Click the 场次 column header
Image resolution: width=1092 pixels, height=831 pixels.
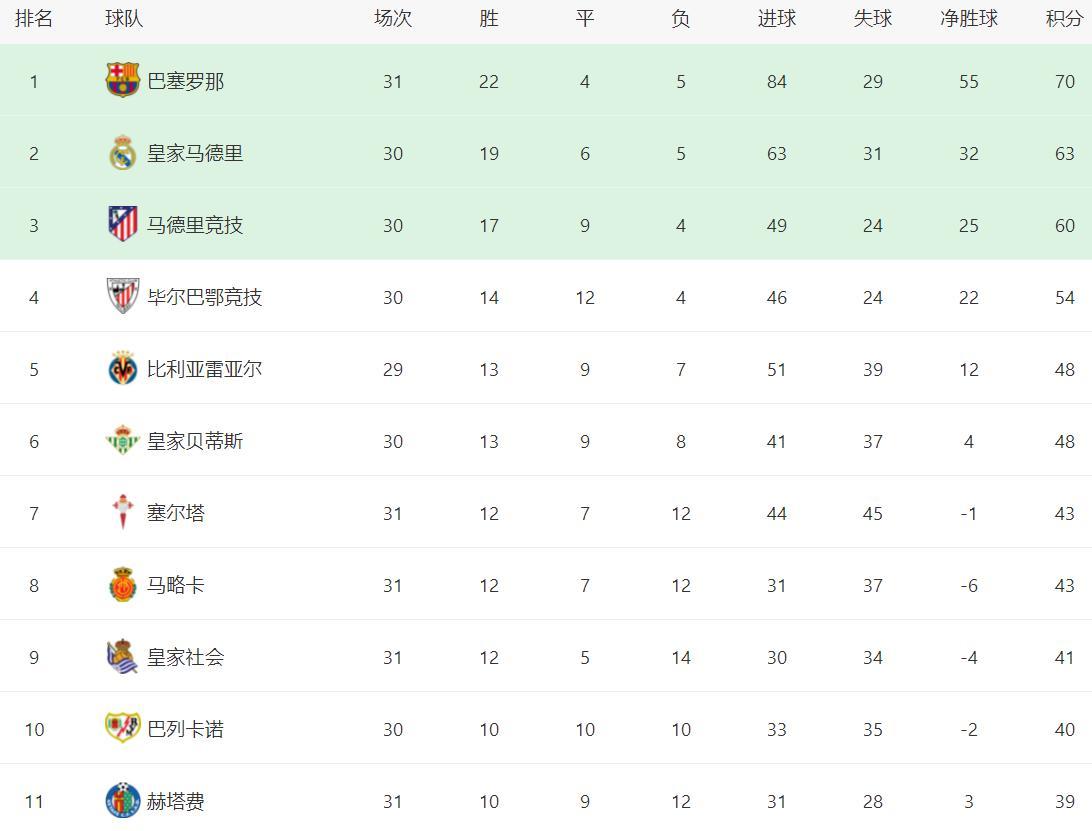coord(392,19)
